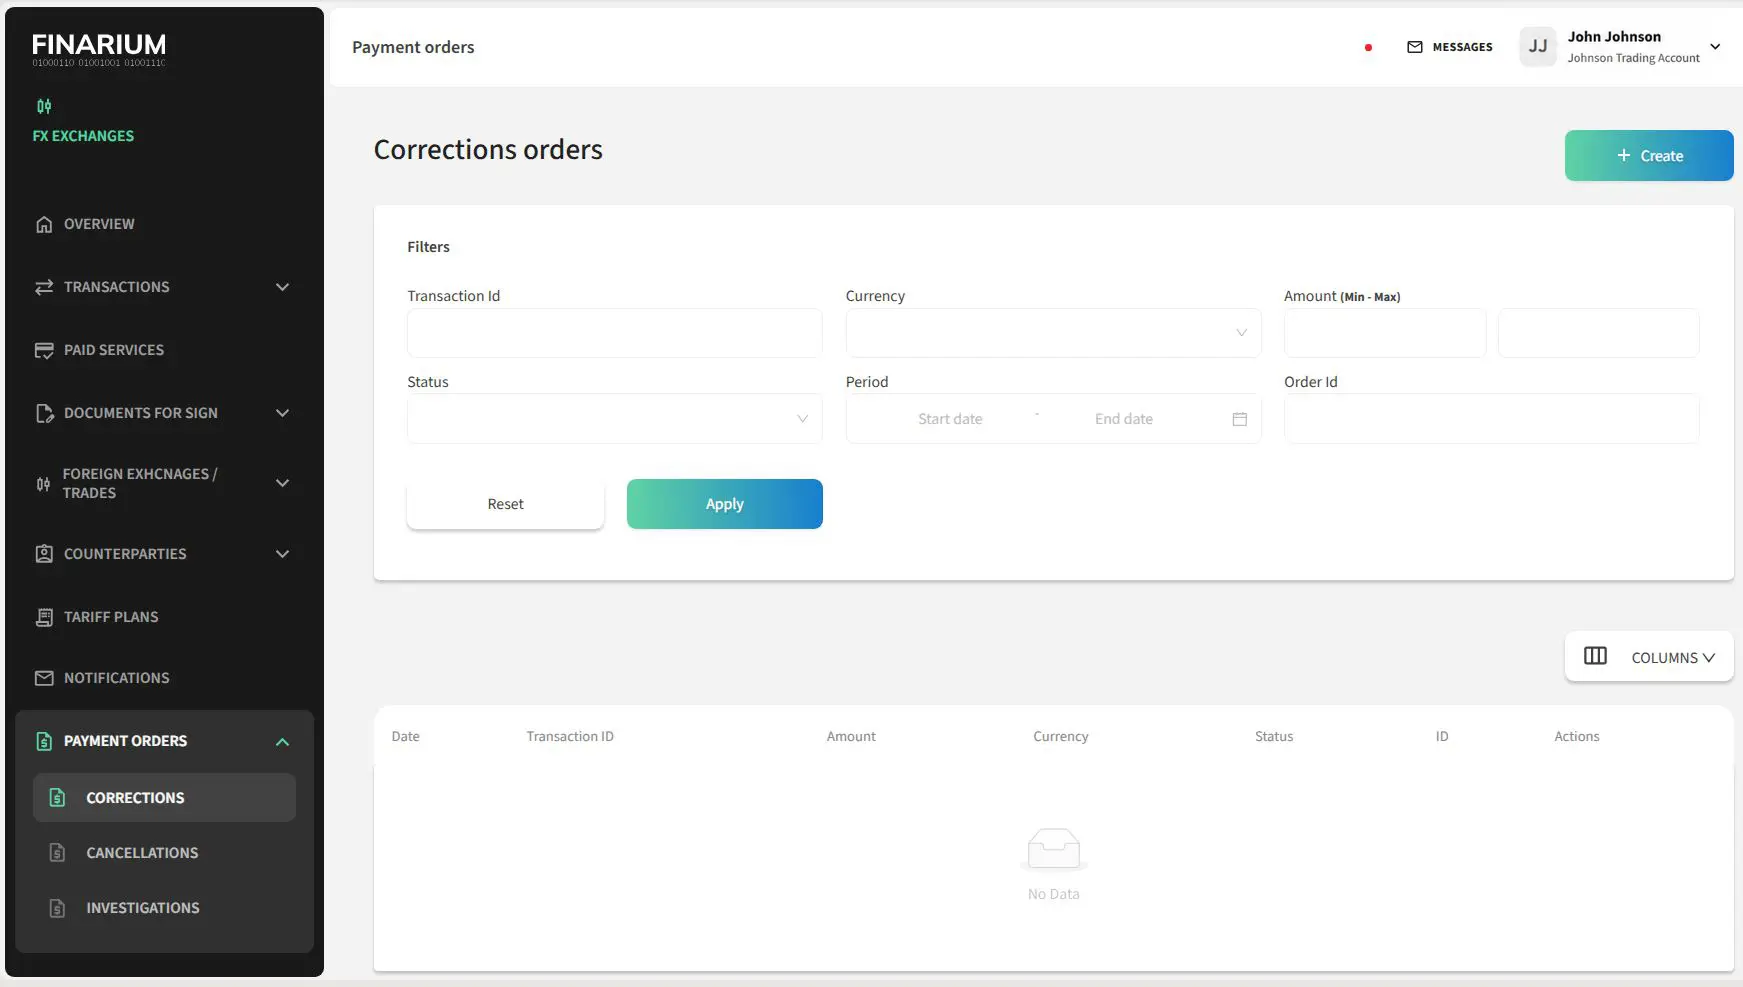Screen dimensions: 1743x987
Task: Click the Documents for Sign file icon
Action: coord(44,413)
